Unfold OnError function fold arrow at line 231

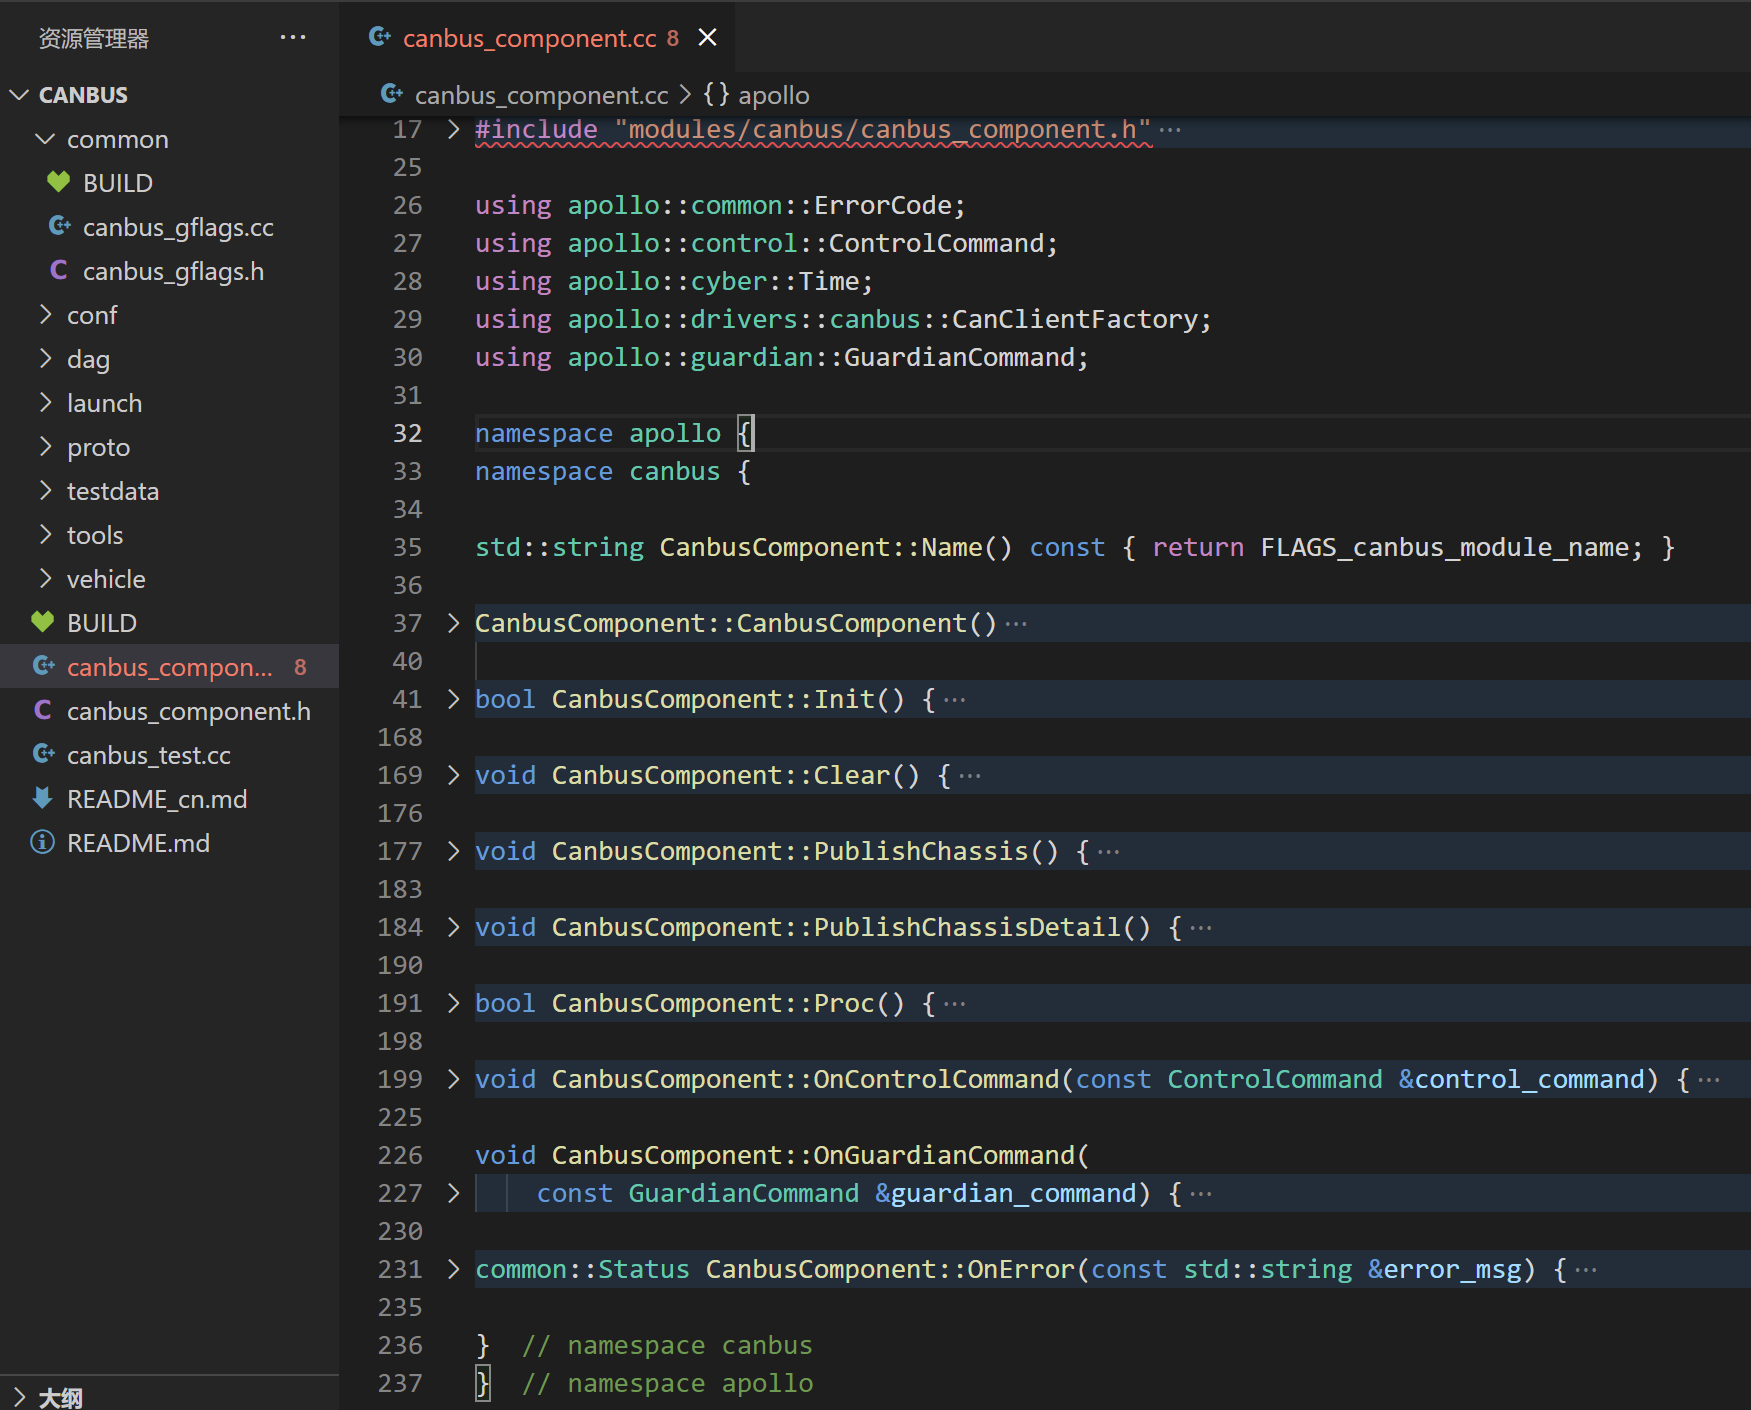pyautogui.click(x=453, y=1269)
